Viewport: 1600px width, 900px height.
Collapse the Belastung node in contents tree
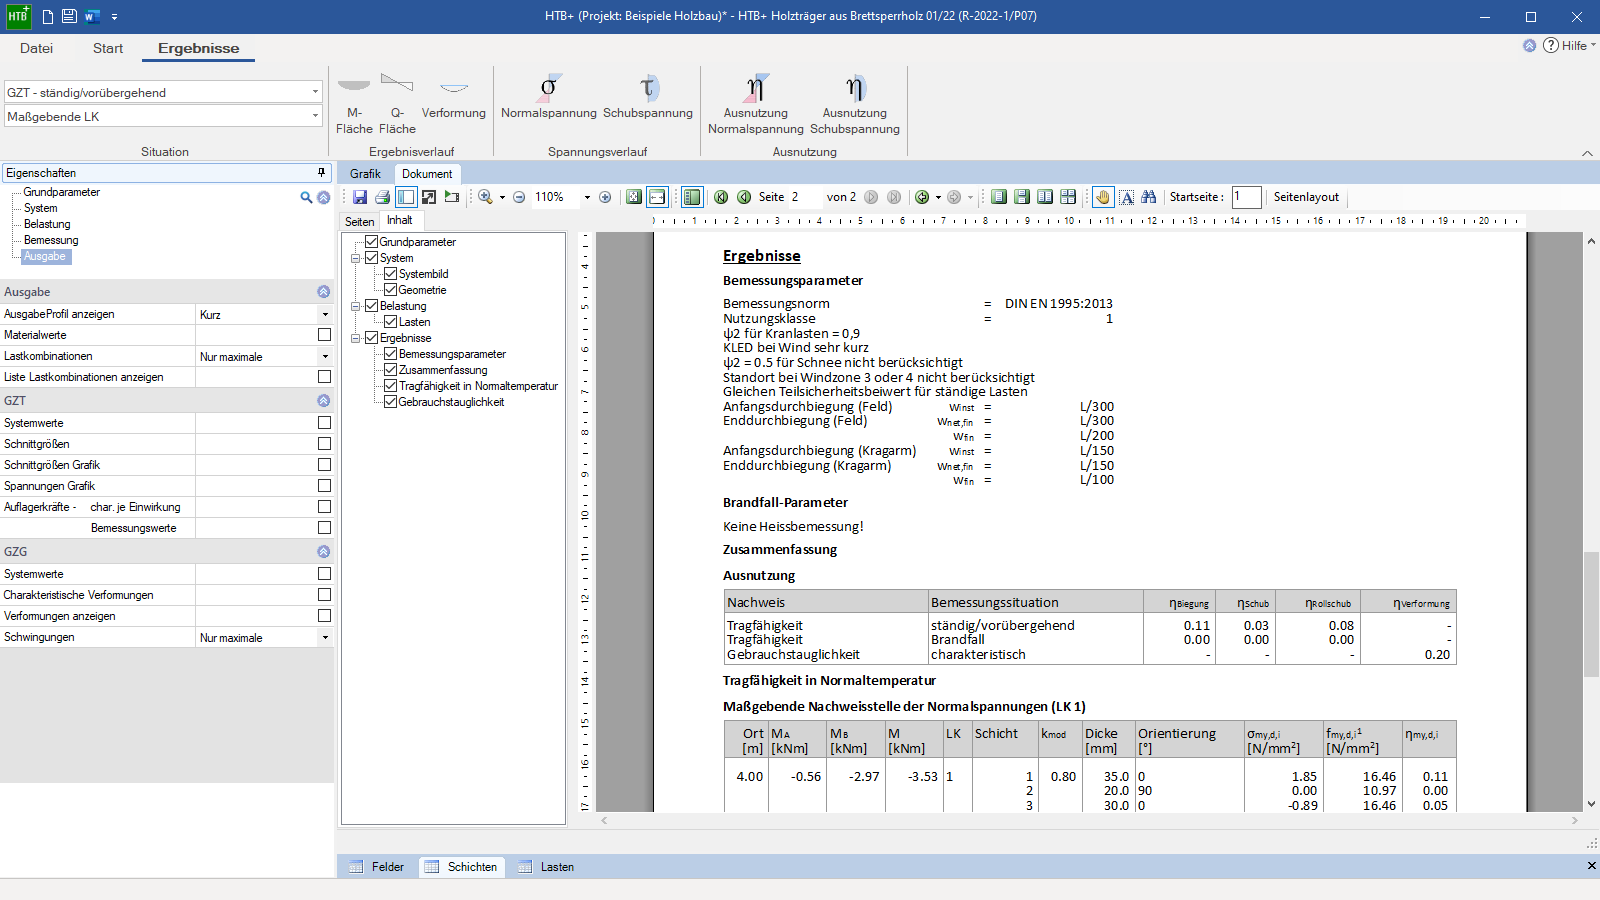355,306
